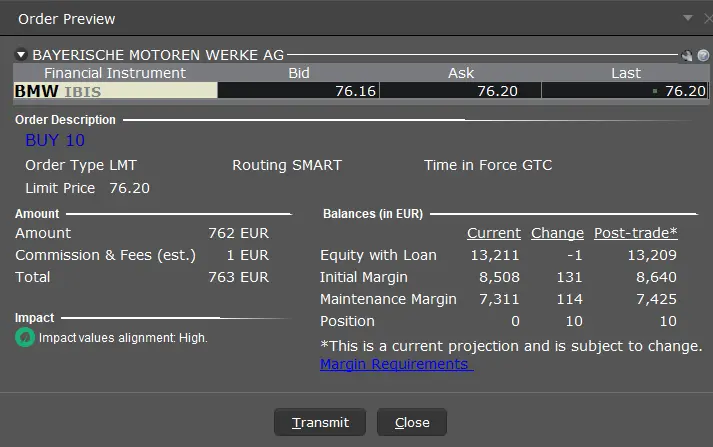The width and height of the screenshot is (713, 447).
Task: Click the Order Description section heading
Action: tap(65, 120)
